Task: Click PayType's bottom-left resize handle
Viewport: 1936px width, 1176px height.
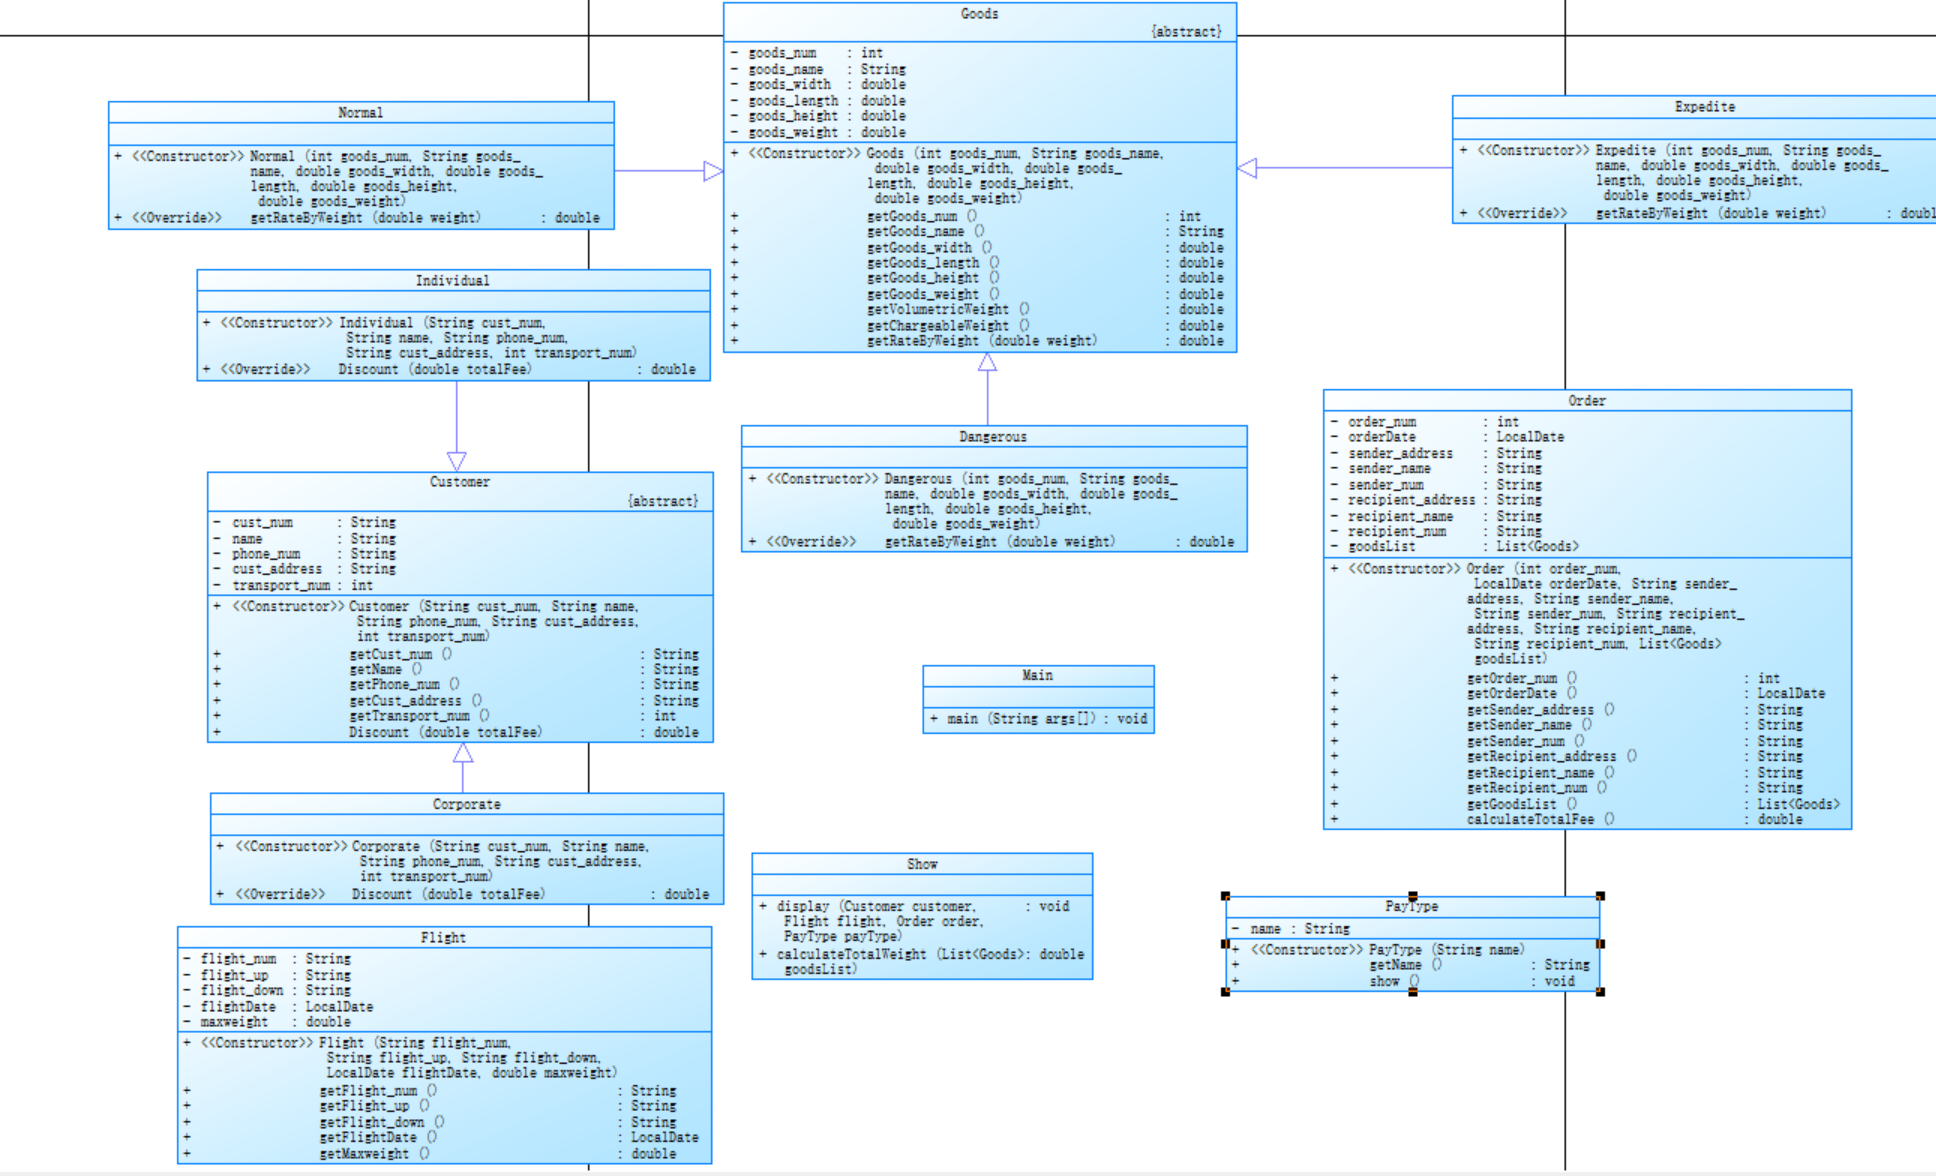Action: [1226, 991]
